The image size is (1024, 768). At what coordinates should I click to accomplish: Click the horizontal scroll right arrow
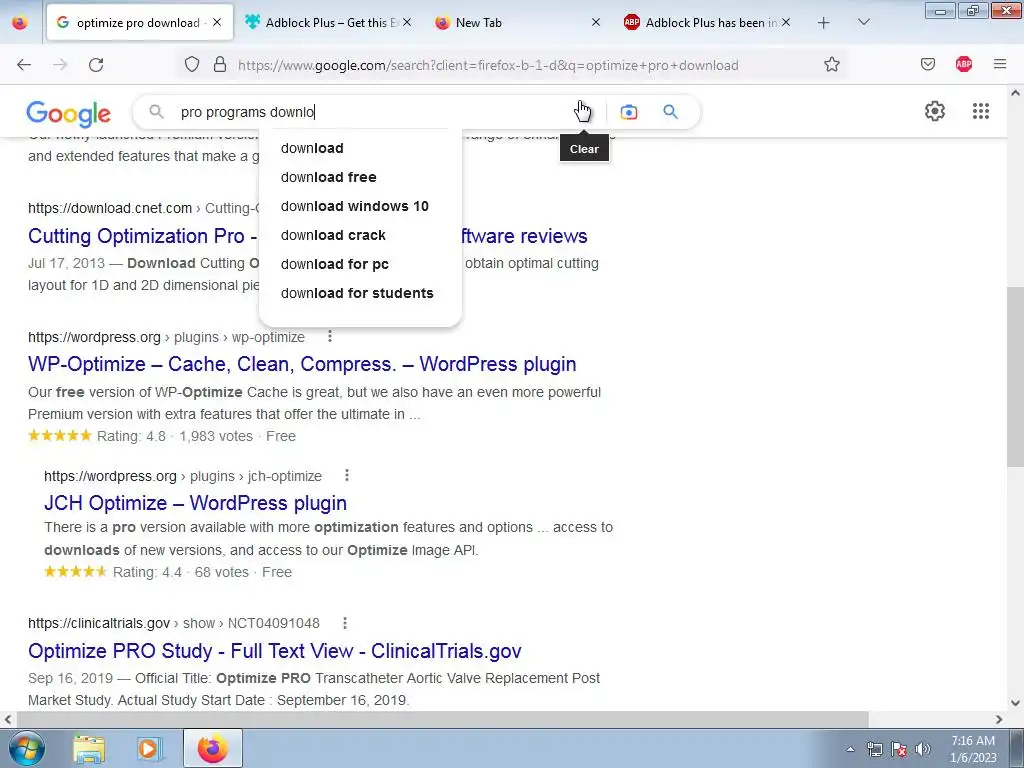(x=999, y=720)
